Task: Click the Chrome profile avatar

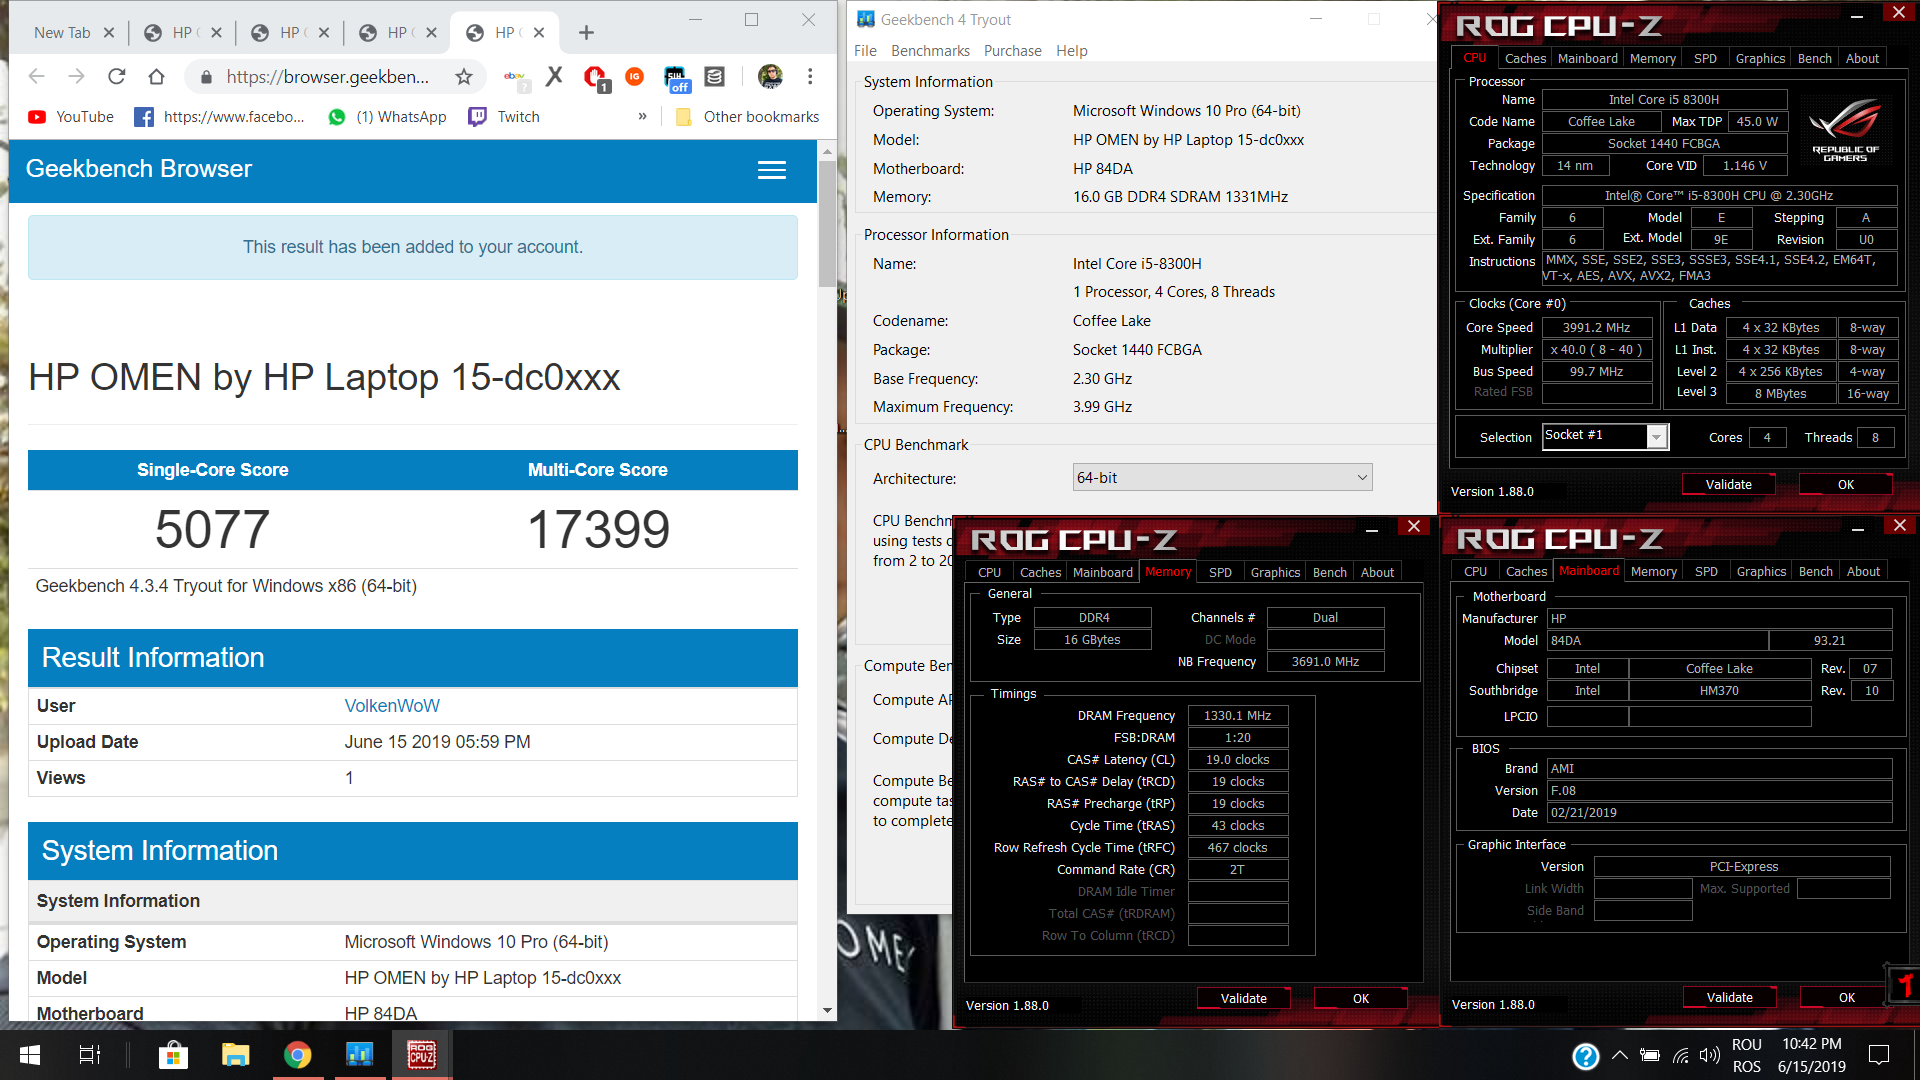Action: click(770, 77)
